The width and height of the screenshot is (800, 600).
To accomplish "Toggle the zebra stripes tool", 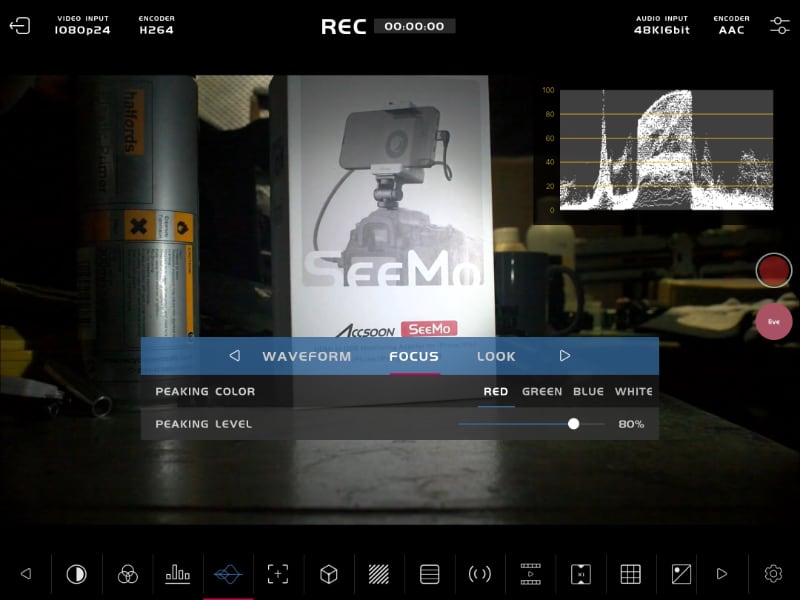I will [379, 574].
